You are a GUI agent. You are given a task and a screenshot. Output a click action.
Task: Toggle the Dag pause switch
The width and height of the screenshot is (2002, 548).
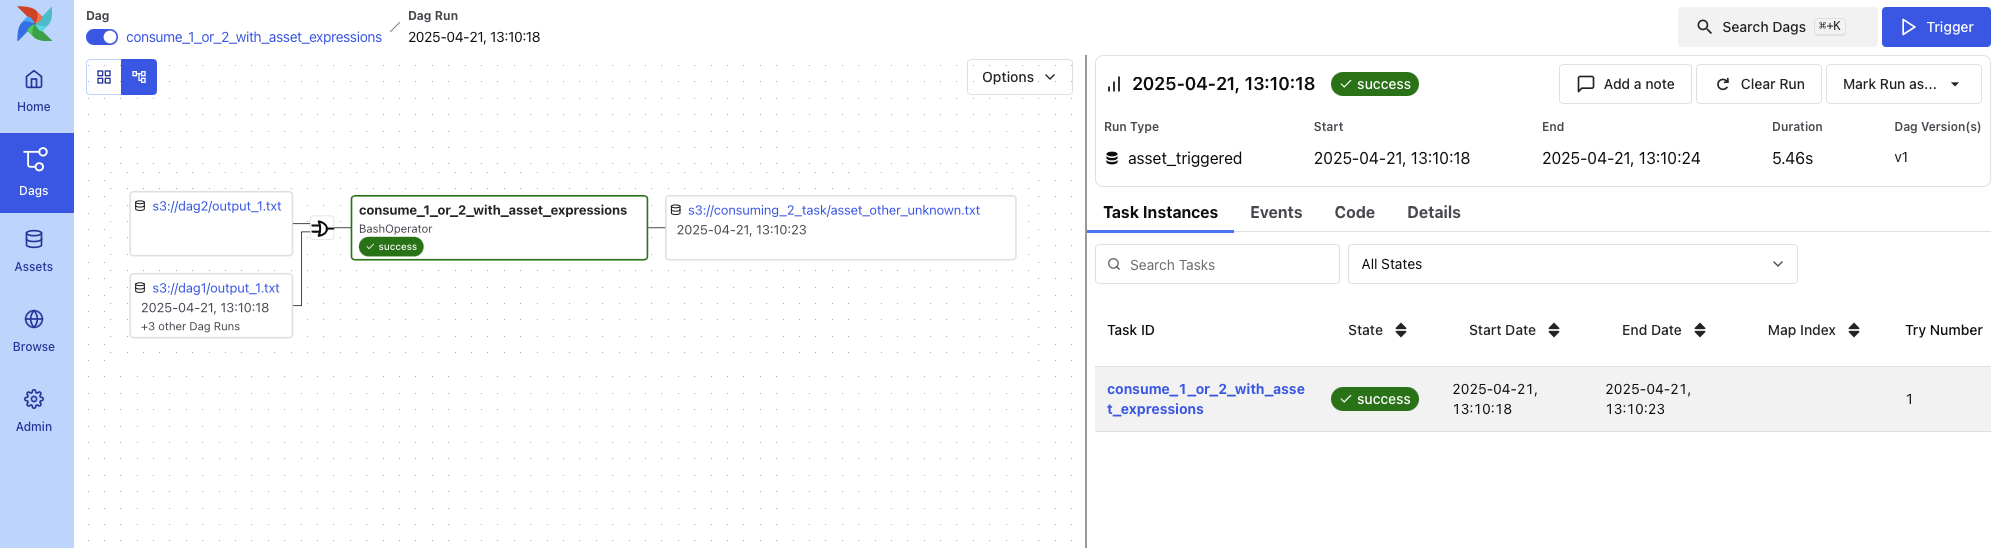(x=102, y=37)
